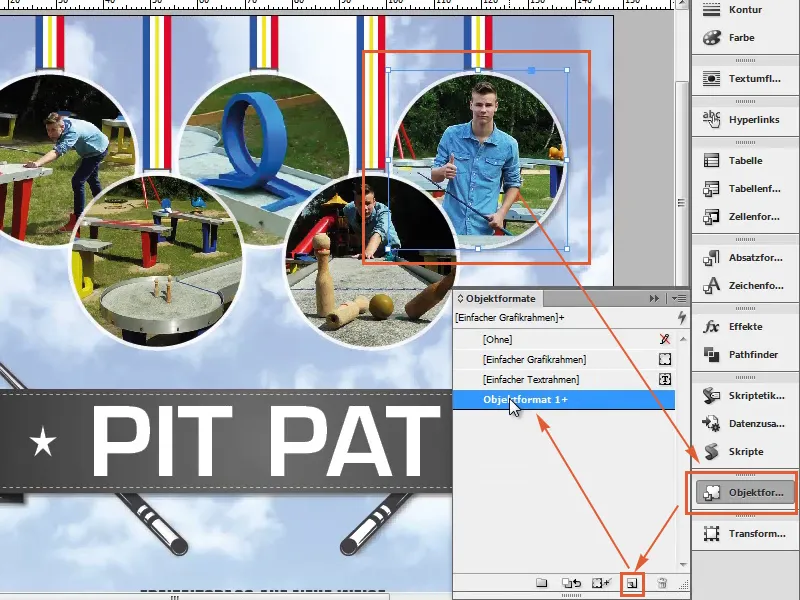
Task: Click scroll down arrow in Objektformate list
Action: (x=683, y=564)
